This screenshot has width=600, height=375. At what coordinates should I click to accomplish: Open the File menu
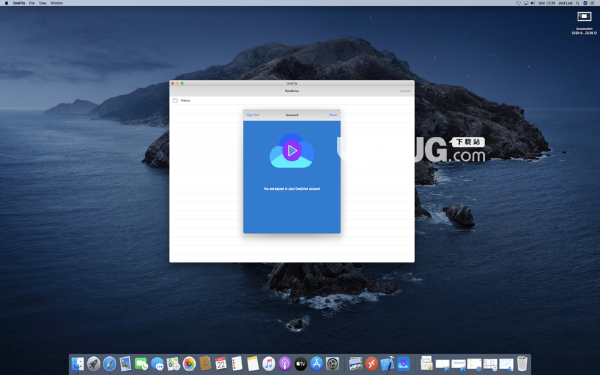32,3
